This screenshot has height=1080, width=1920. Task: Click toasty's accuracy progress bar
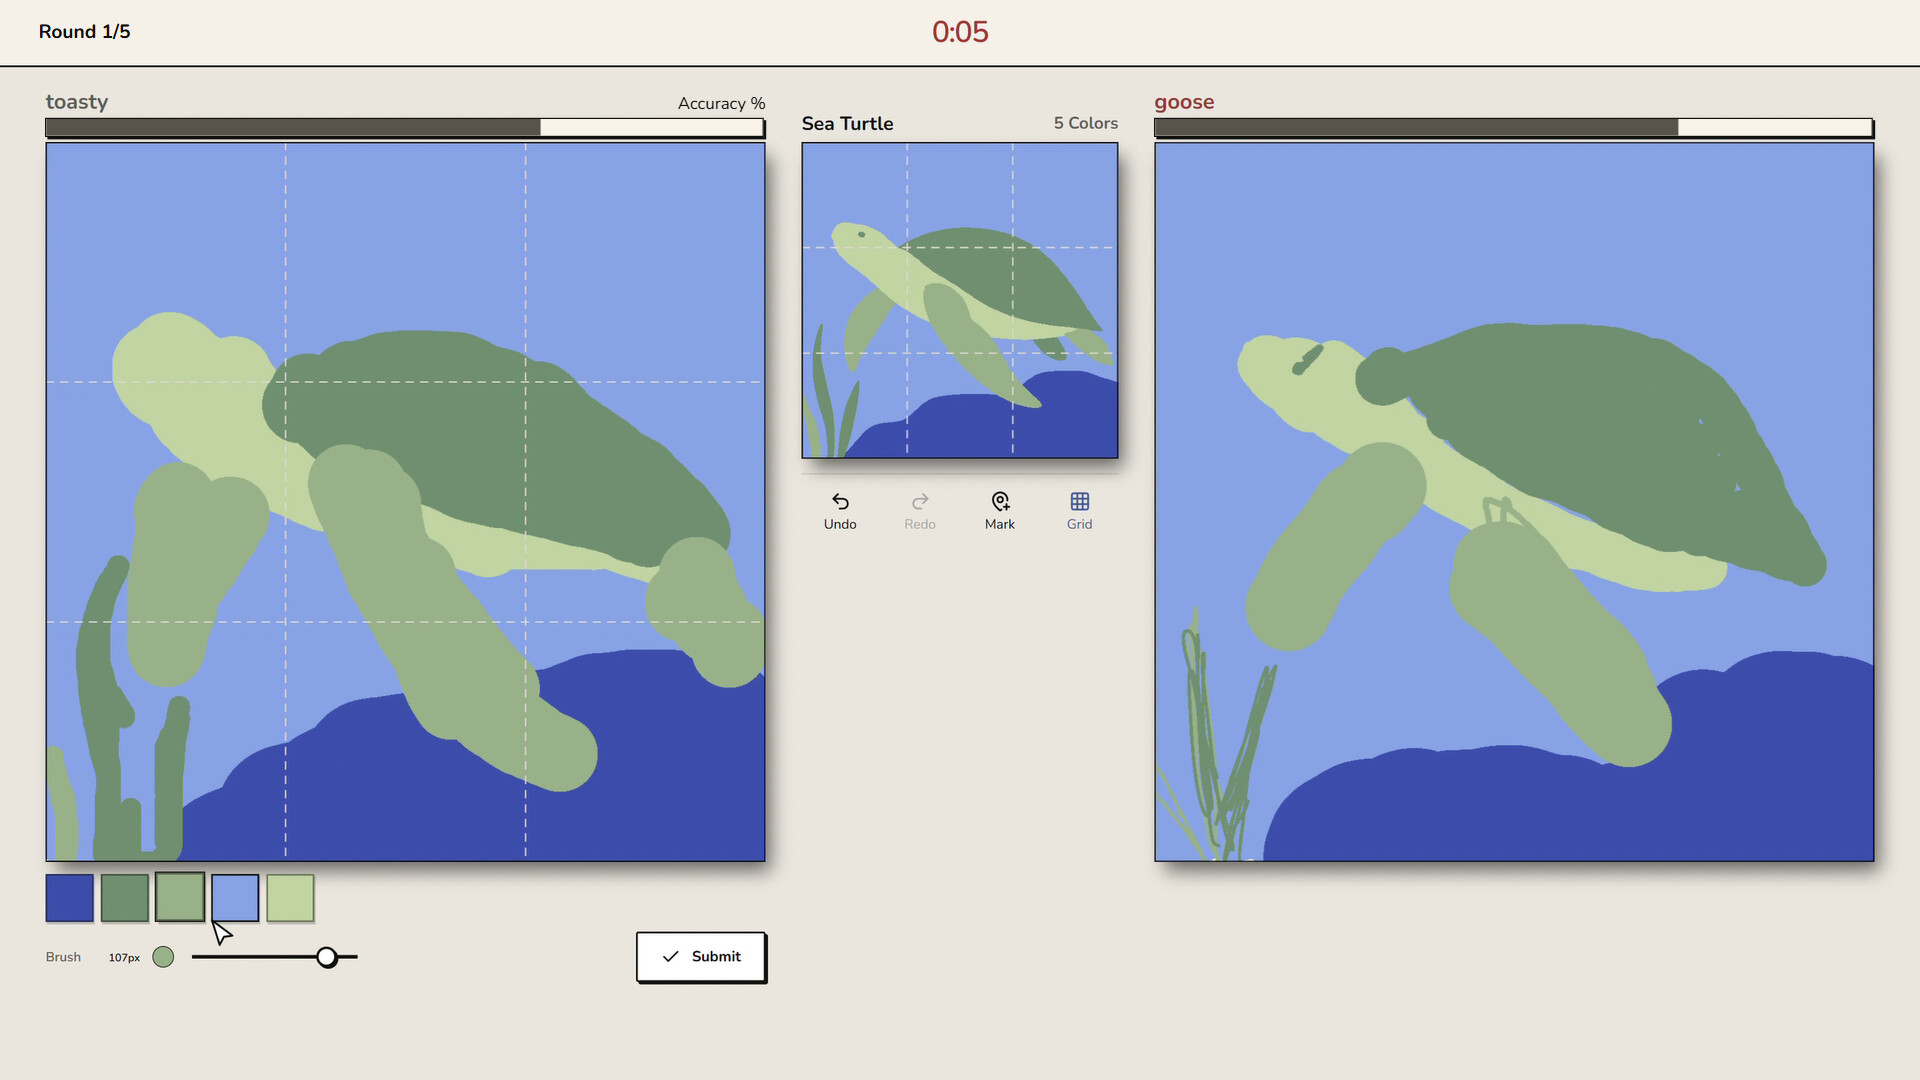[x=405, y=128]
